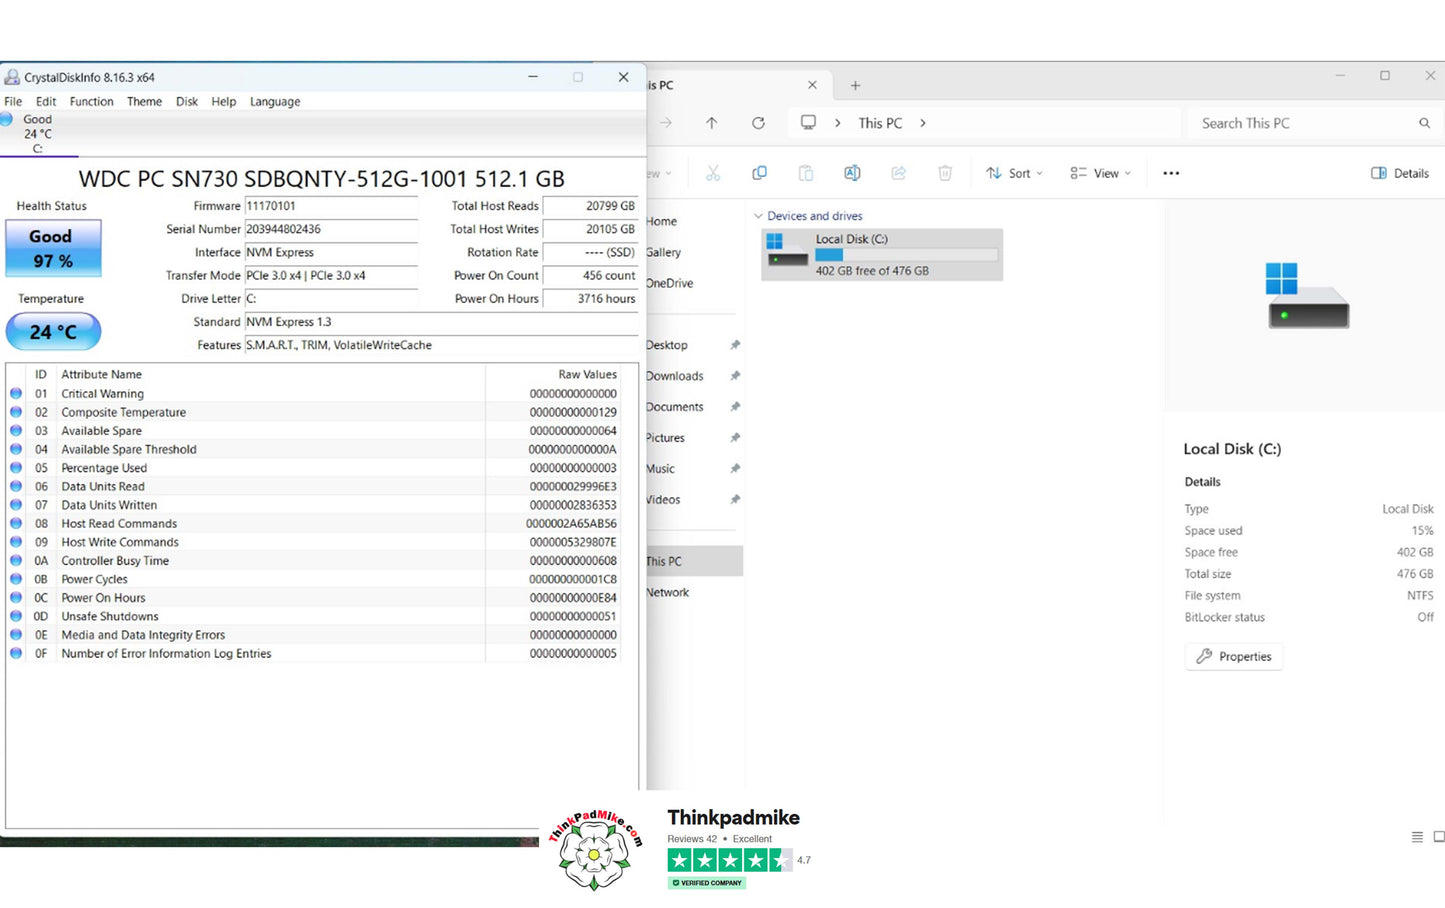The height and width of the screenshot is (908, 1445).
Task: Click the 24 °C temperature button
Action: pyautogui.click(x=53, y=332)
